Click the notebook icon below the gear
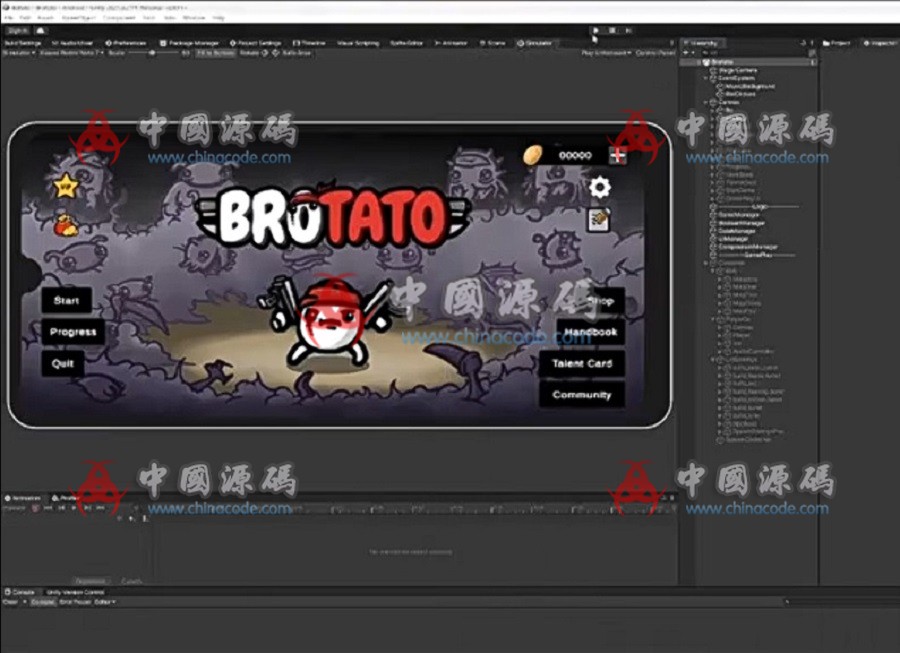The image size is (900, 653). pyautogui.click(x=599, y=218)
